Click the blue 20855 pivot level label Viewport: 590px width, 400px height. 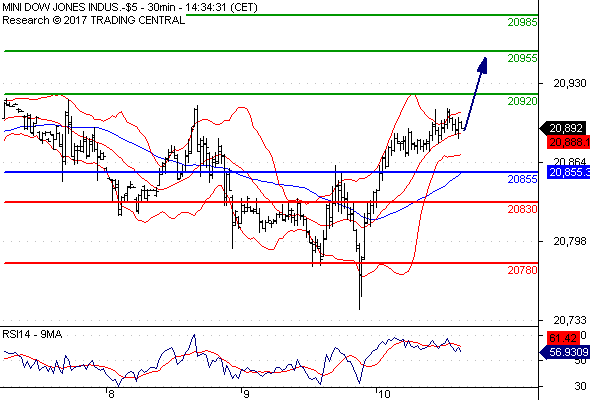pos(522,179)
